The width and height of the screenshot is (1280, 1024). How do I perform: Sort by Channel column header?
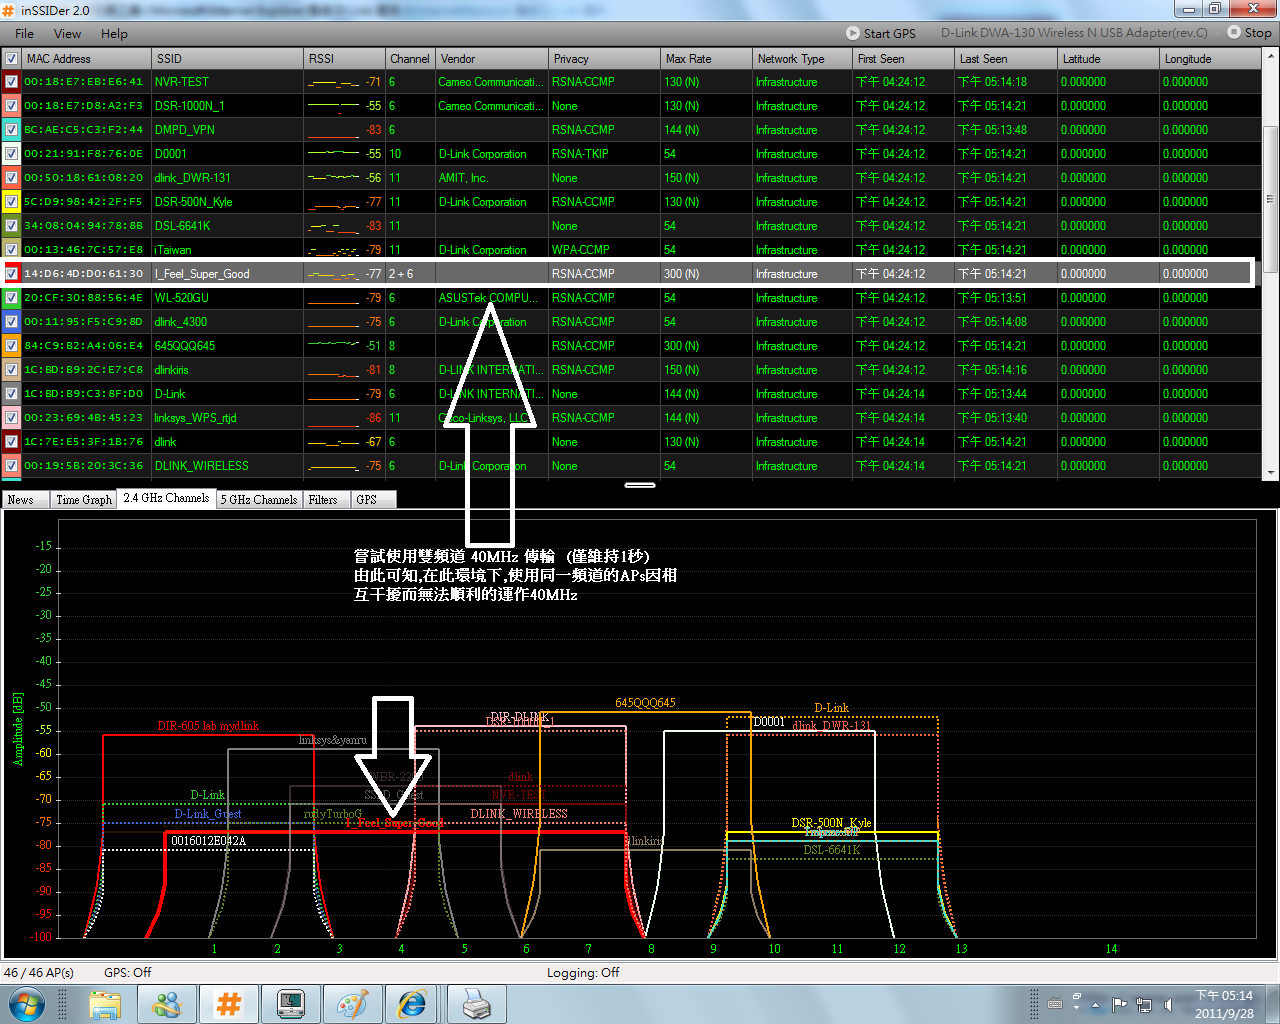(410, 59)
